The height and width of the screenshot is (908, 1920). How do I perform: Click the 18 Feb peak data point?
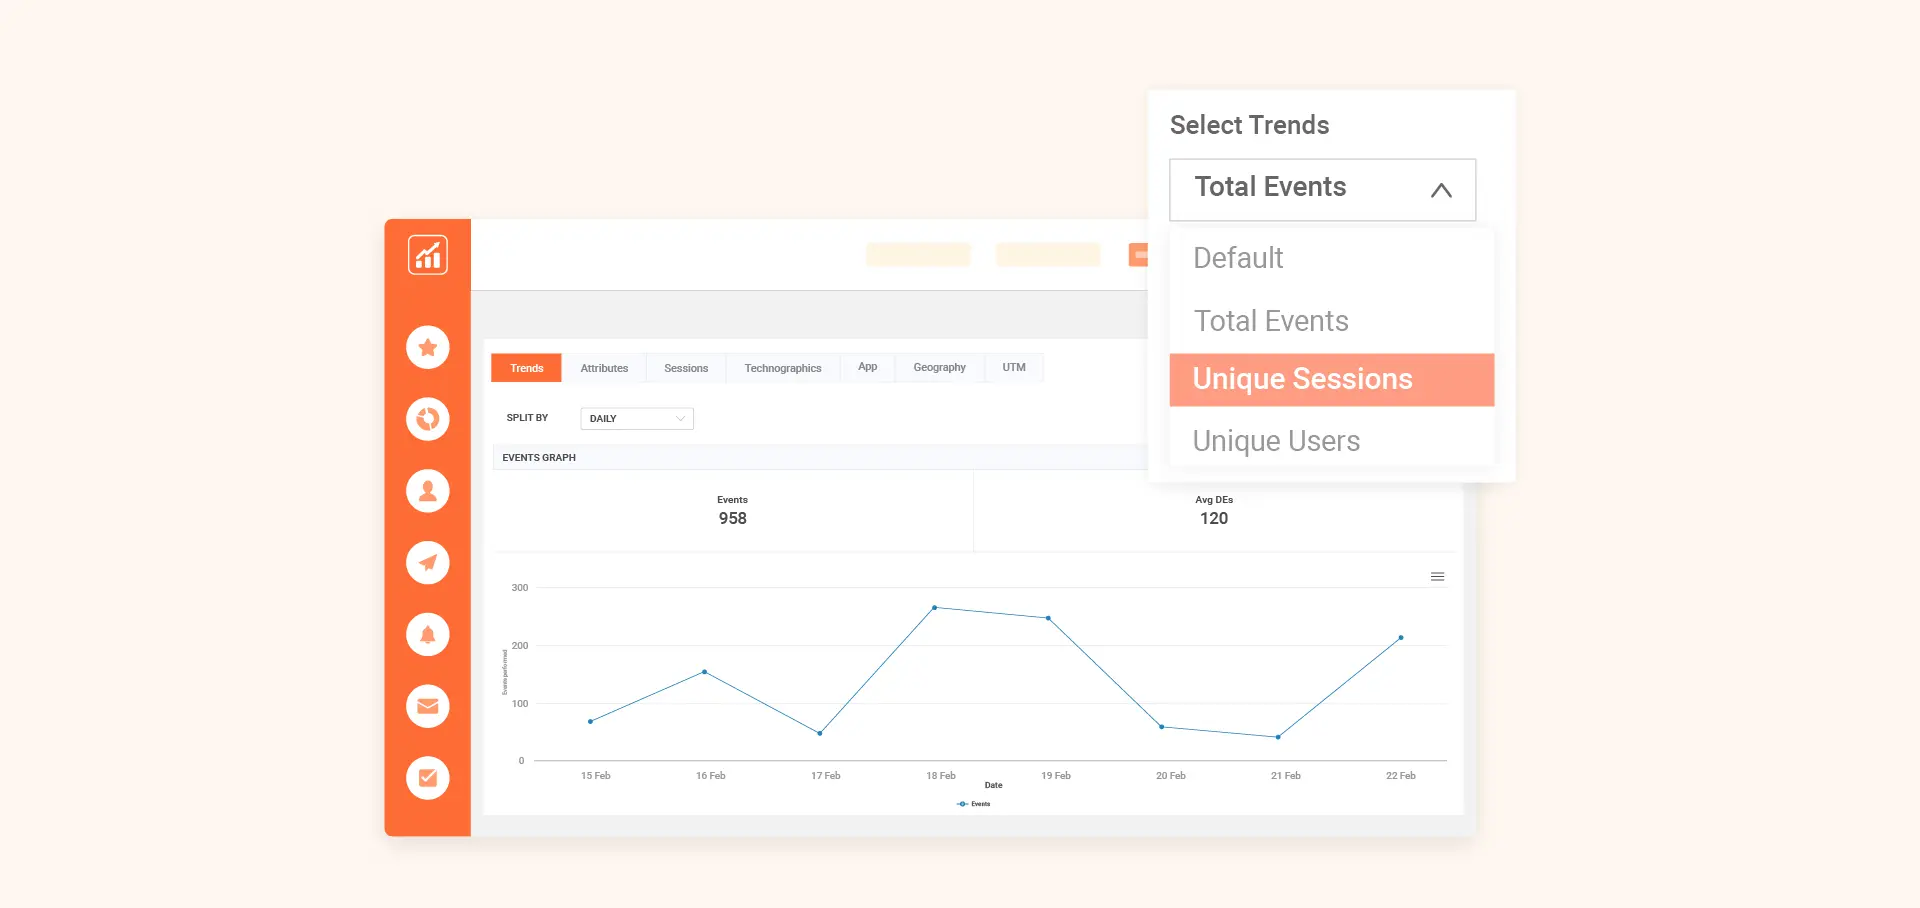coord(935,607)
